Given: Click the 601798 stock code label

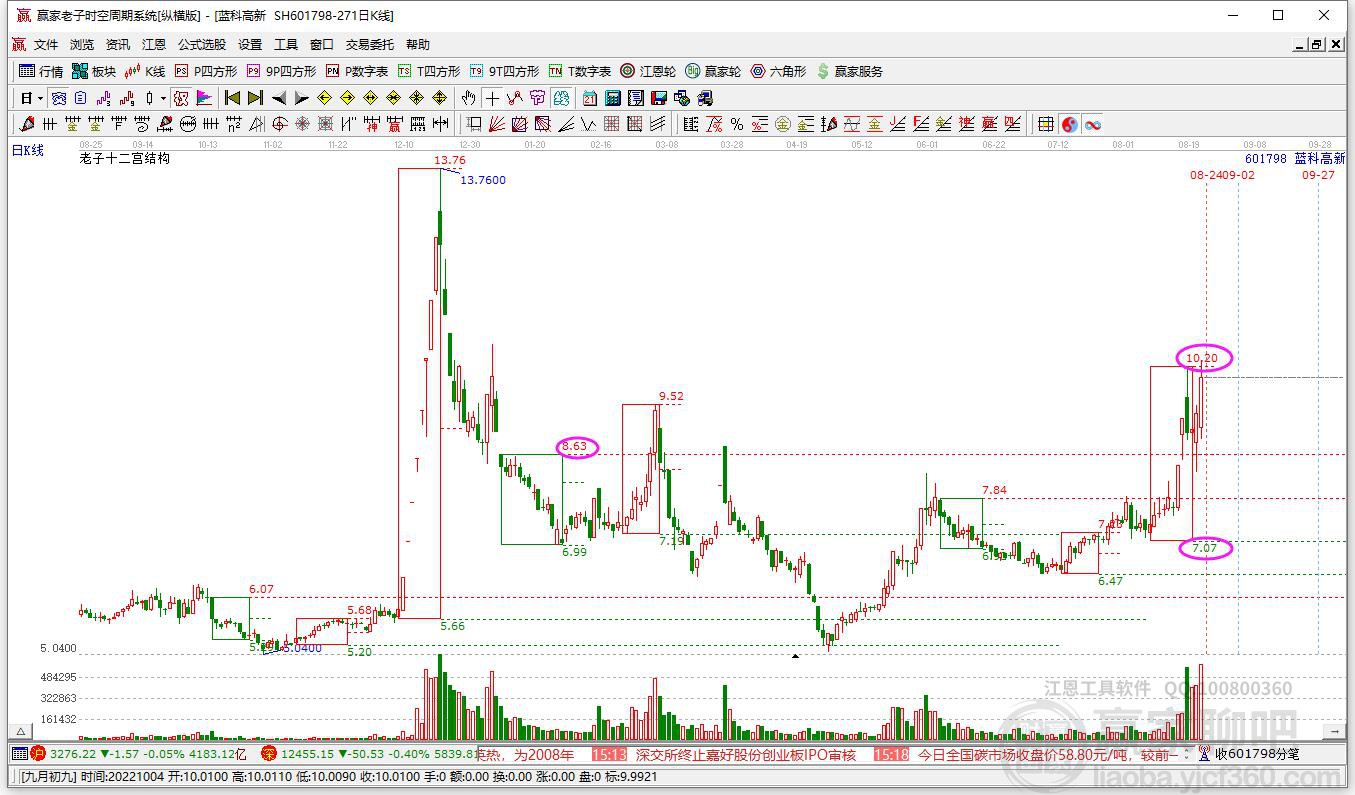Looking at the screenshot, I should 1266,159.
